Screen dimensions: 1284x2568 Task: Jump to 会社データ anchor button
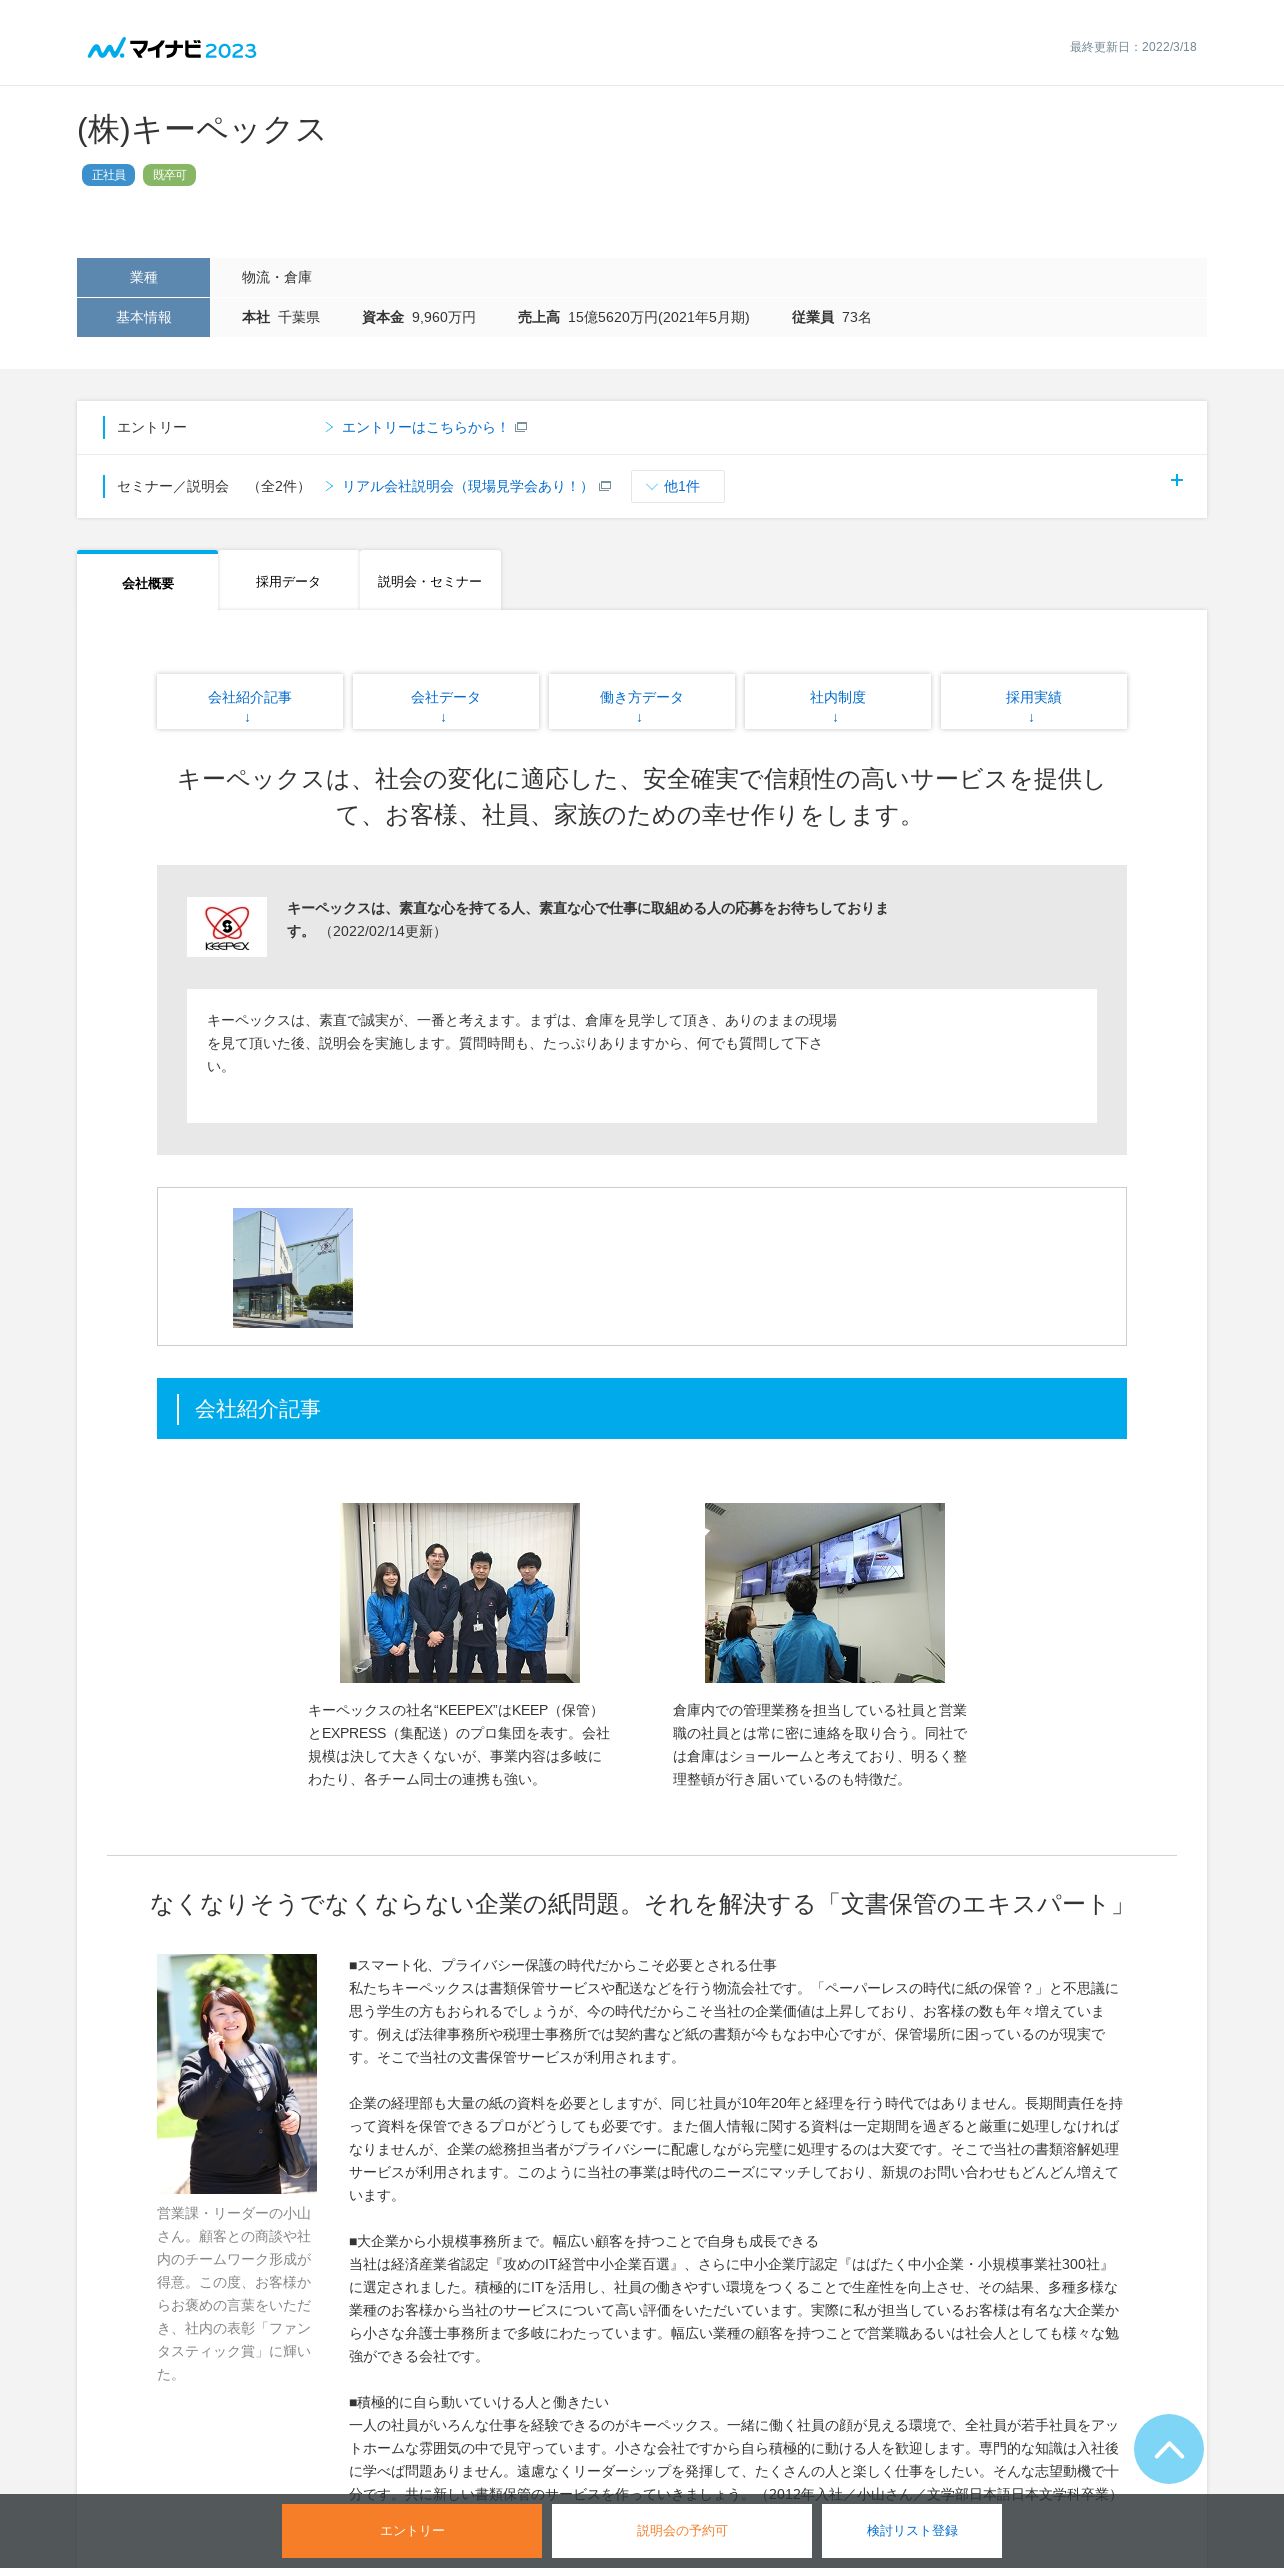(446, 702)
